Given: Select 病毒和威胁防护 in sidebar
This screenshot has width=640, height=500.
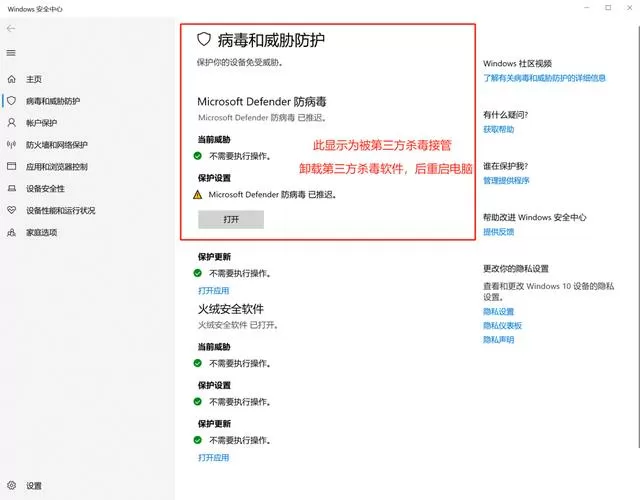Looking at the screenshot, I should click(x=53, y=101).
